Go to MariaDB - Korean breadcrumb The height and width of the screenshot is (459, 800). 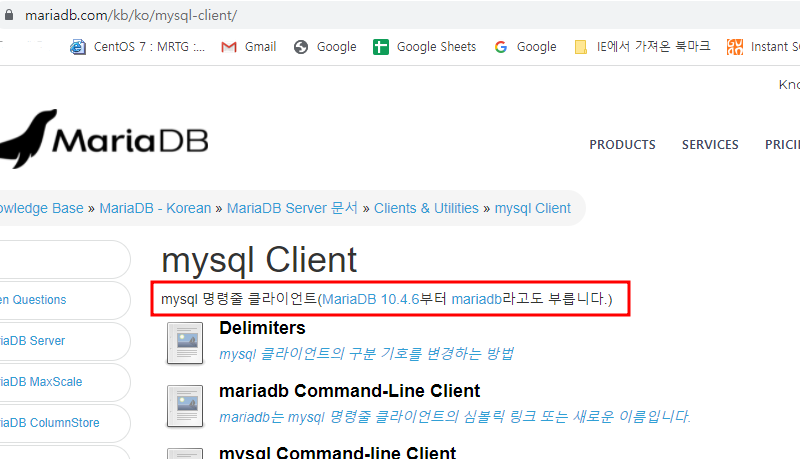click(155, 208)
